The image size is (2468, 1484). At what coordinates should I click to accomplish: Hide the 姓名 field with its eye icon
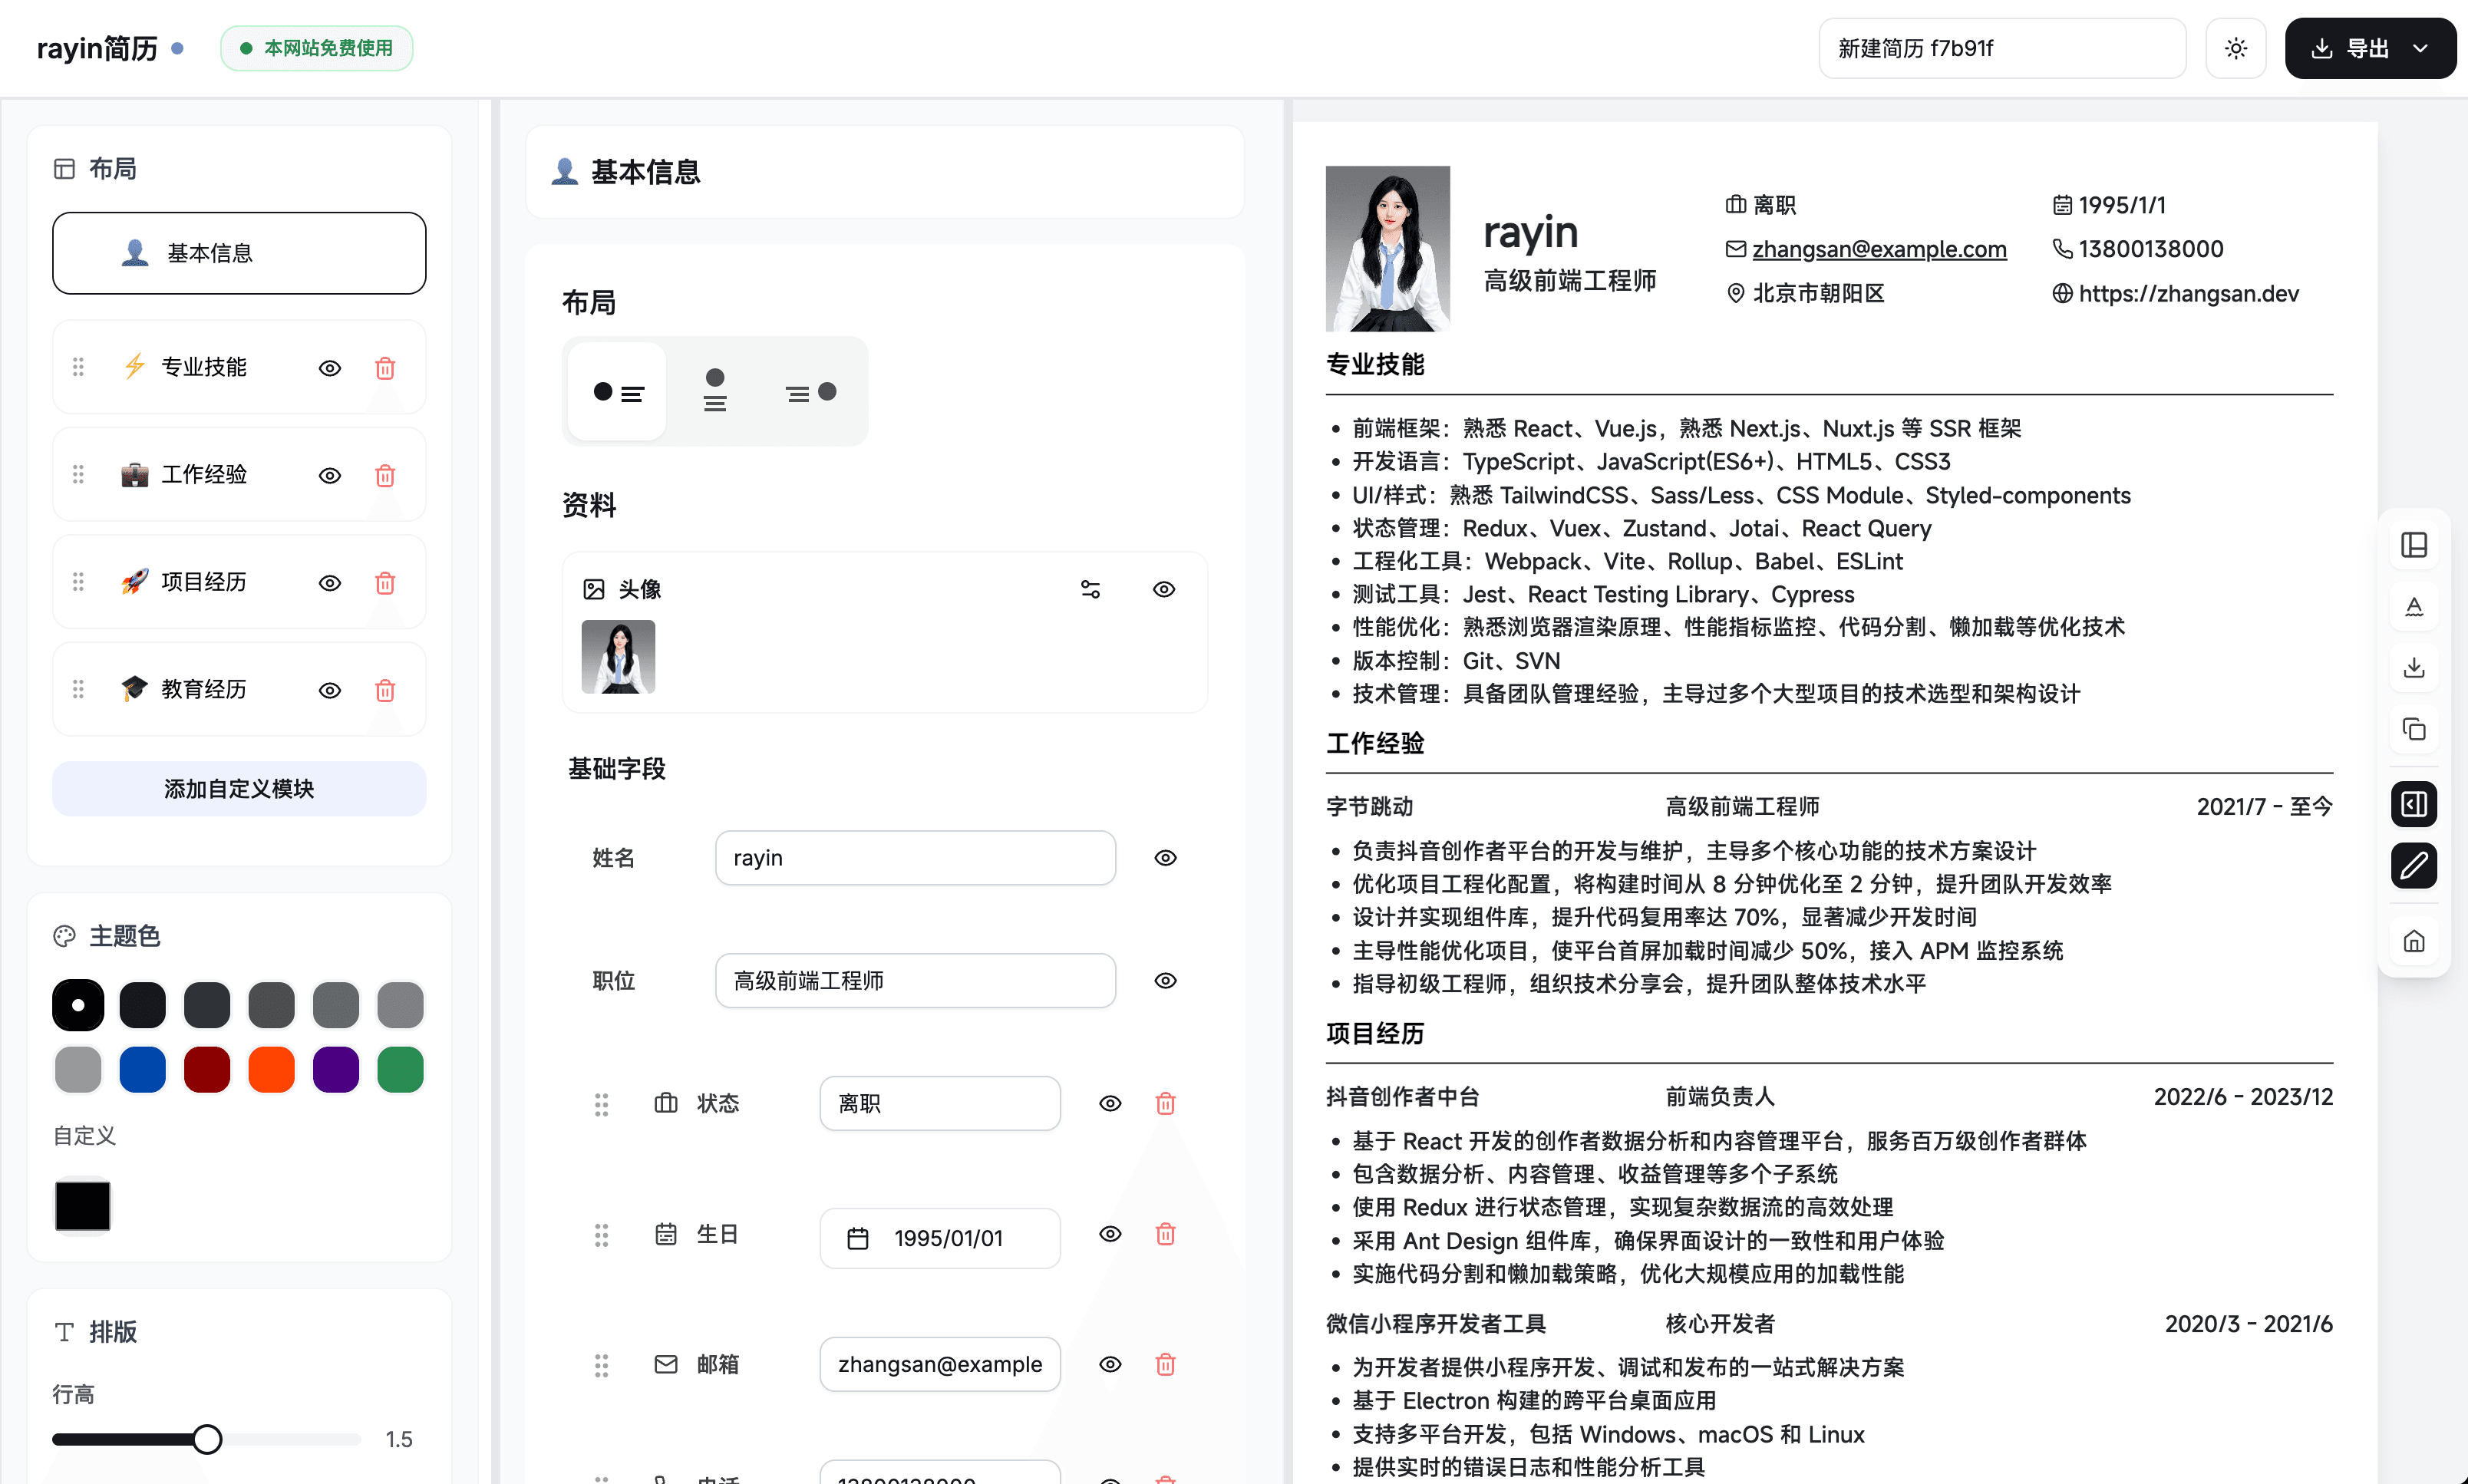1165,858
